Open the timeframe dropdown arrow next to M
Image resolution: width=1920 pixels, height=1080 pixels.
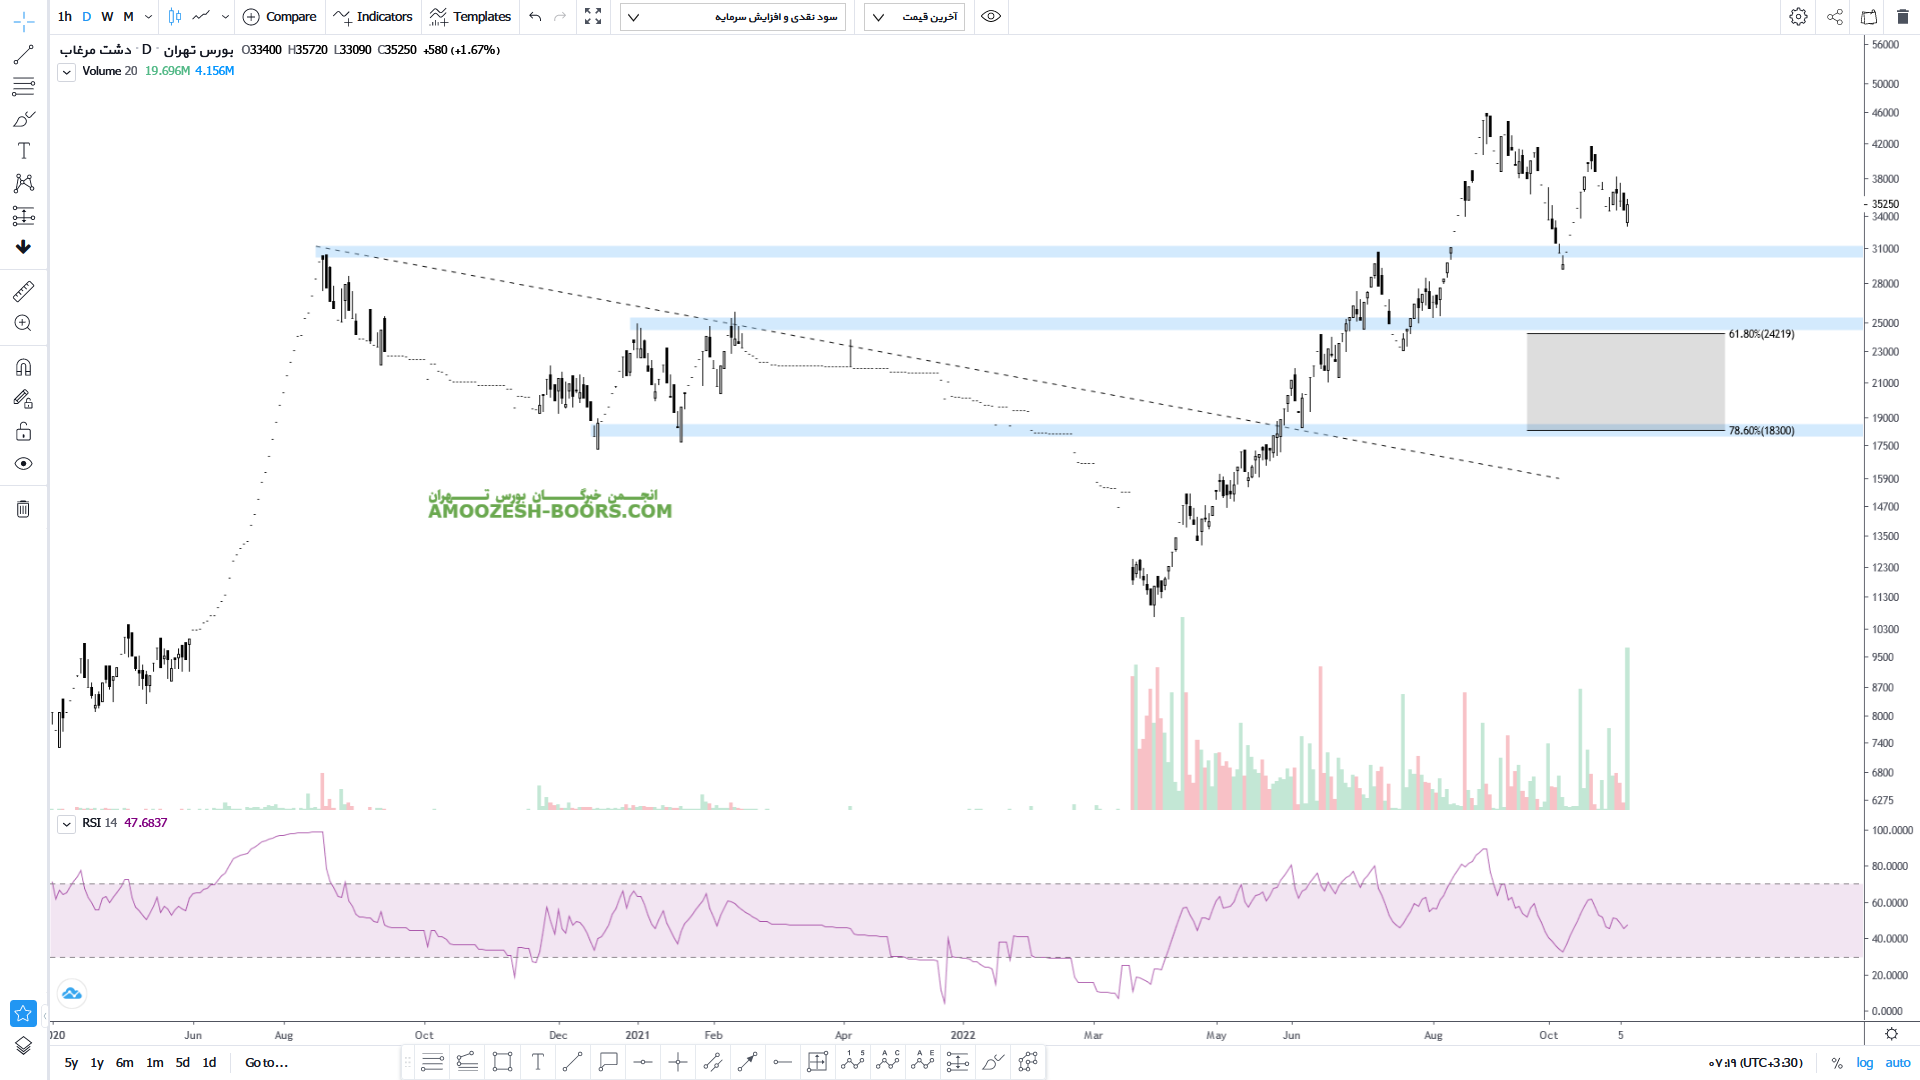(x=148, y=17)
